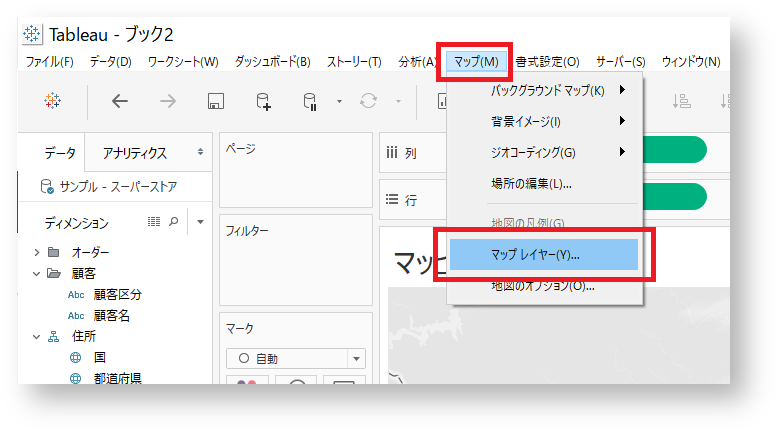Open the run update dropdown arrow
778x432 pixels.
398,101
